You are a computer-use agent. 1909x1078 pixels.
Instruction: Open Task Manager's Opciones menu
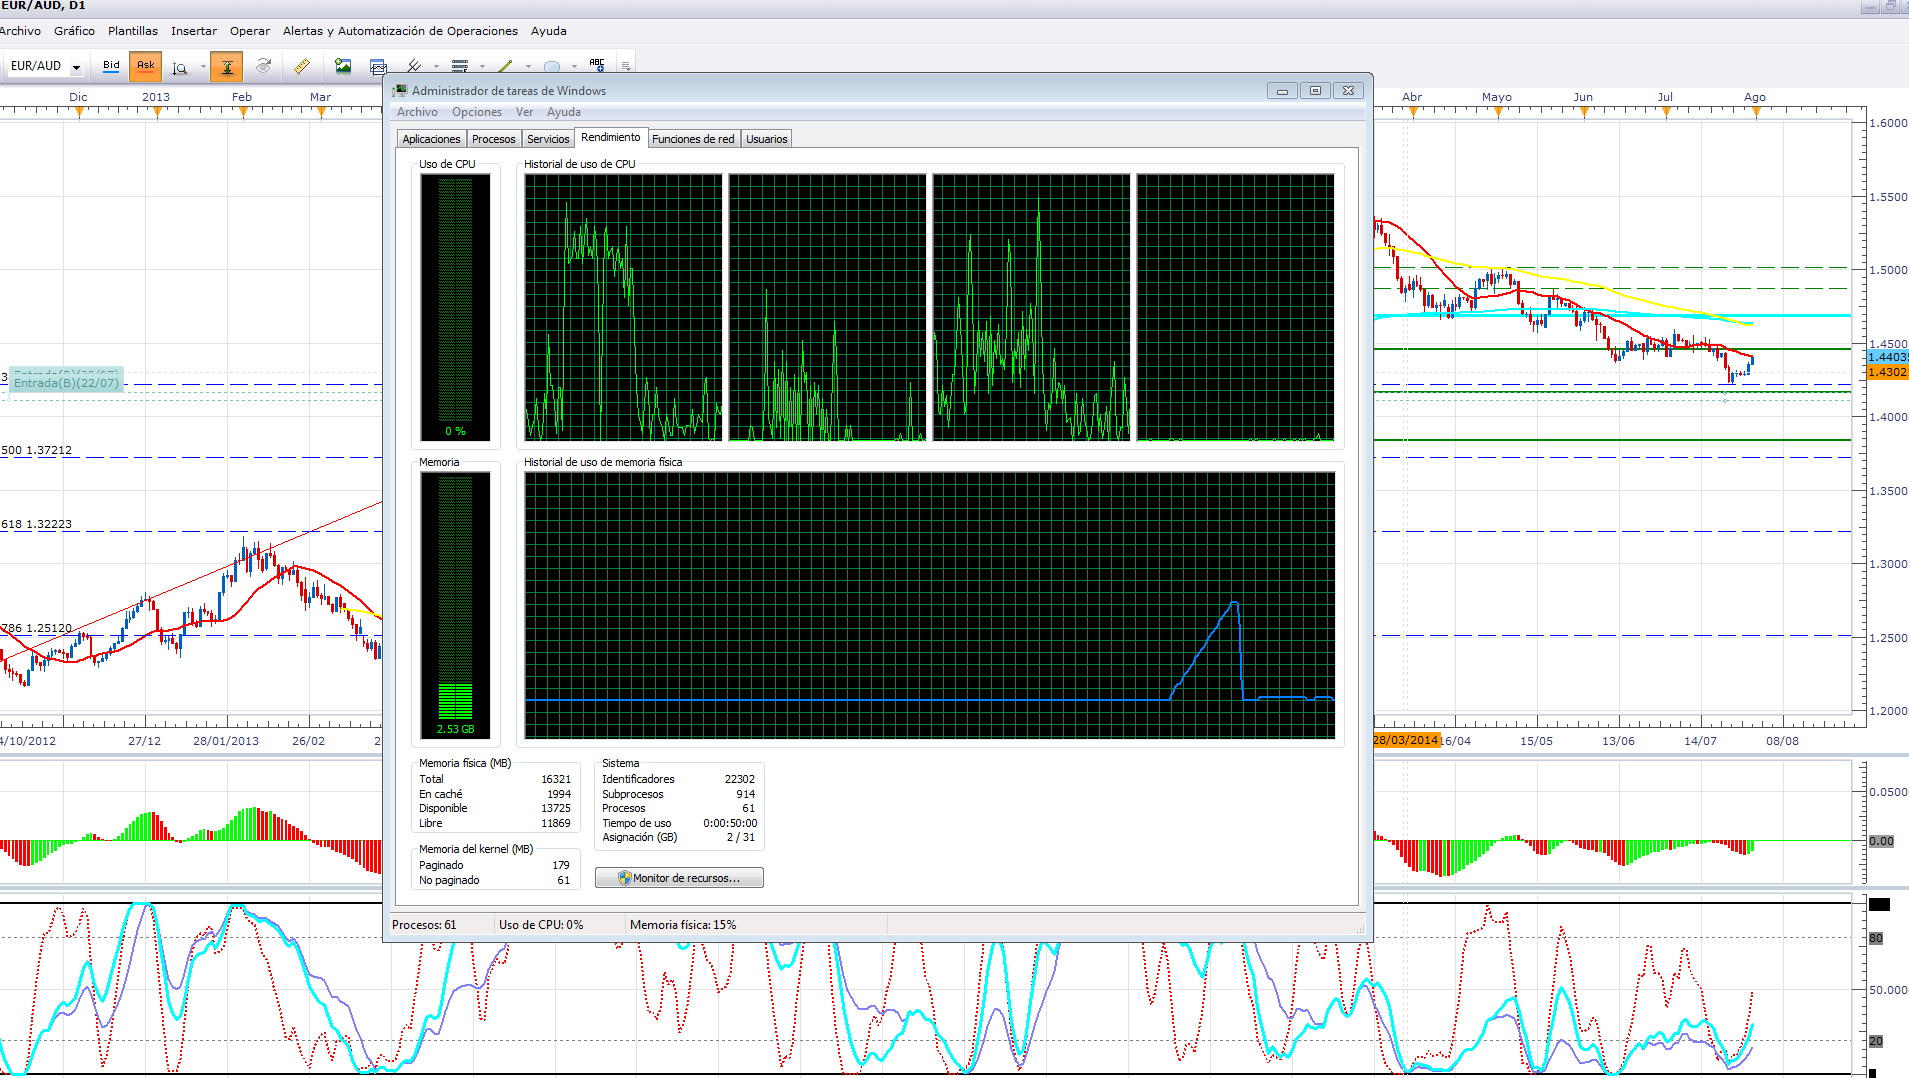[477, 112]
